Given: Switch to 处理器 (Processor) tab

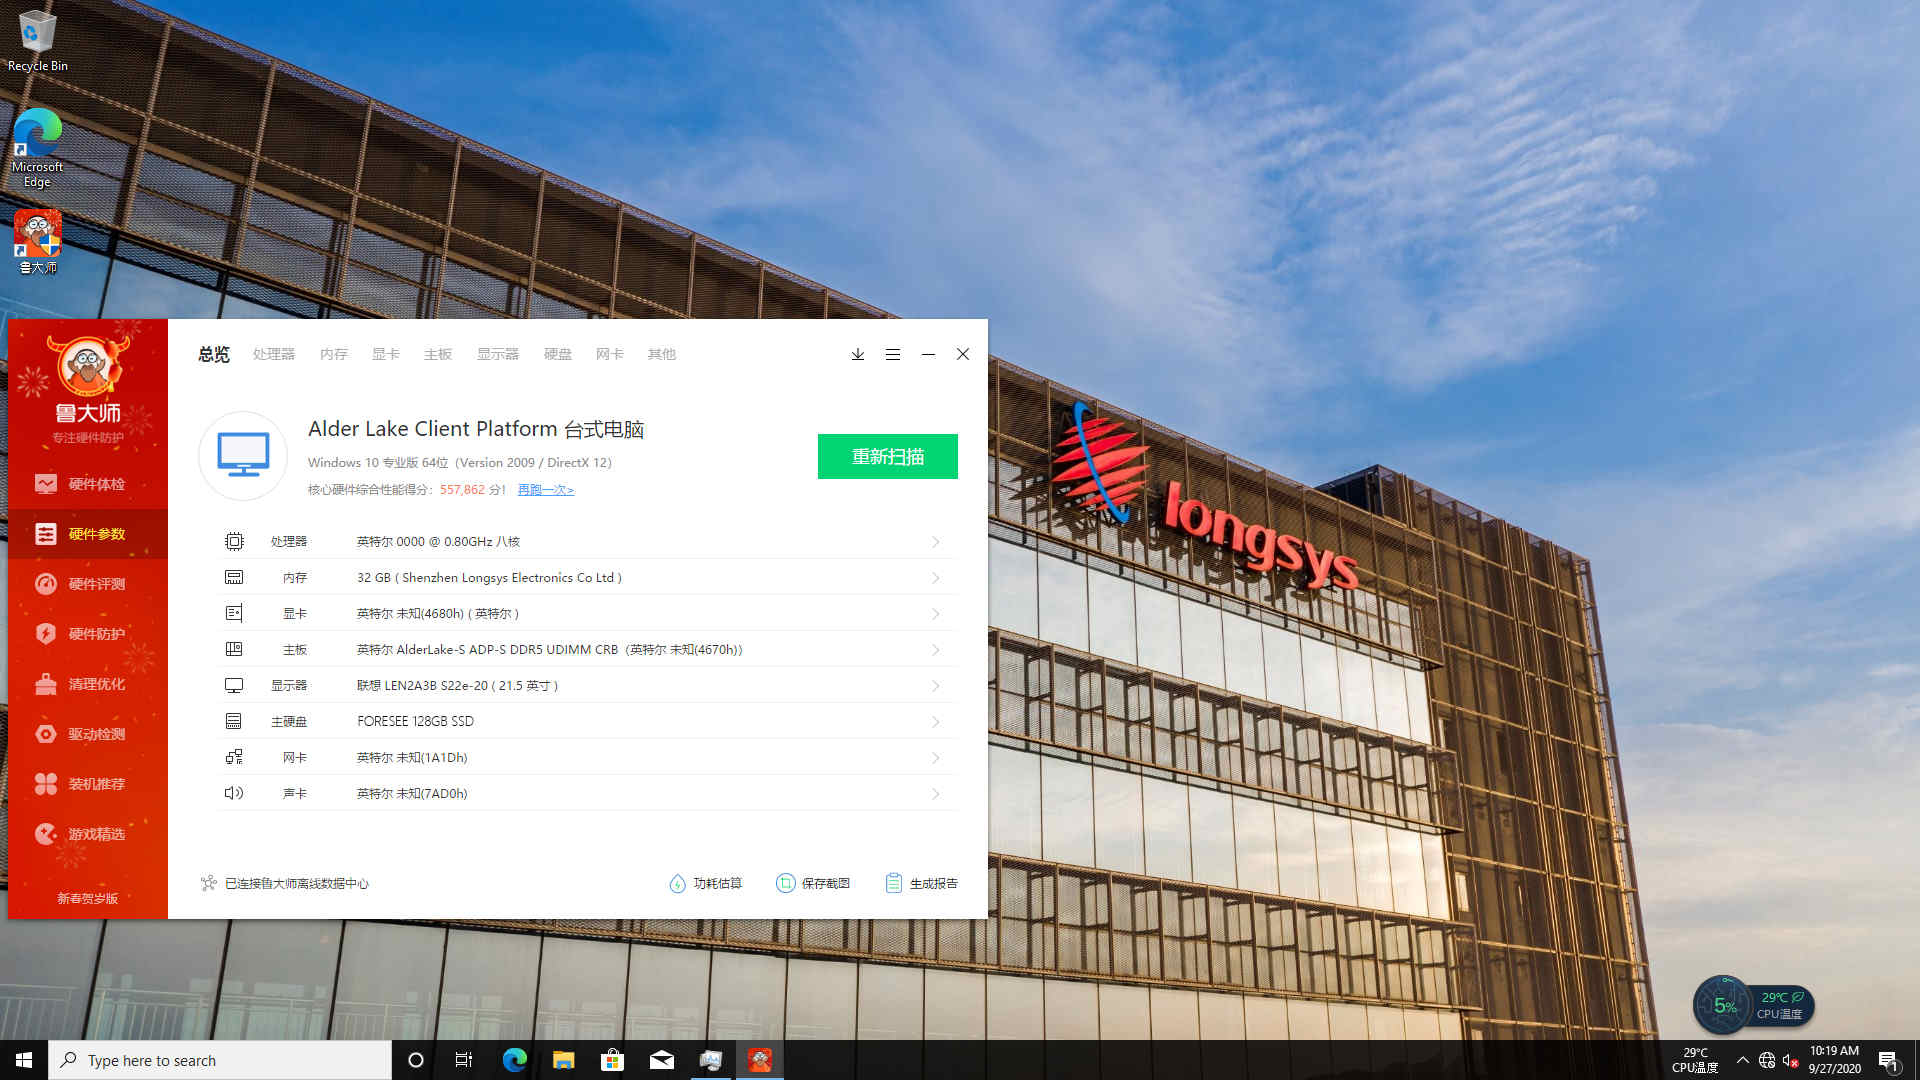Looking at the screenshot, I should [273, 353].
